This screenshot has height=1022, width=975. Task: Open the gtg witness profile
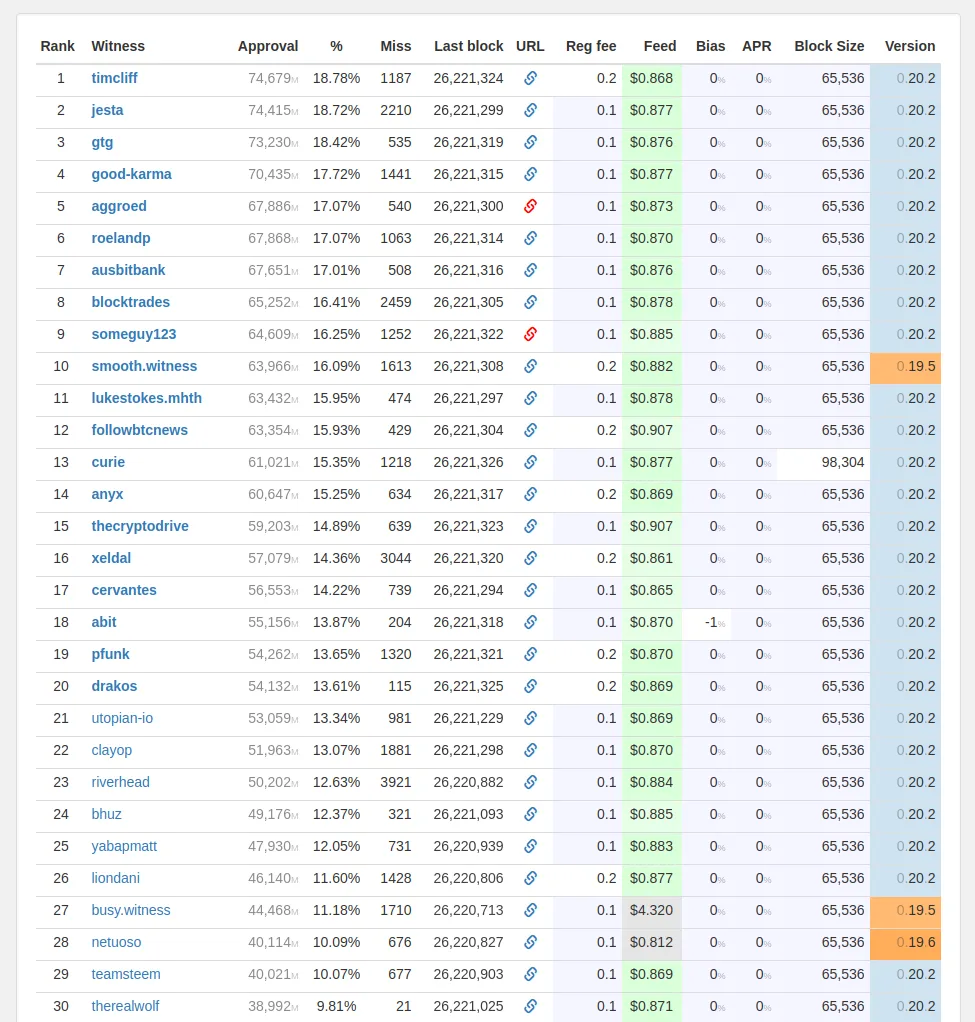click(x=102, y=142)
